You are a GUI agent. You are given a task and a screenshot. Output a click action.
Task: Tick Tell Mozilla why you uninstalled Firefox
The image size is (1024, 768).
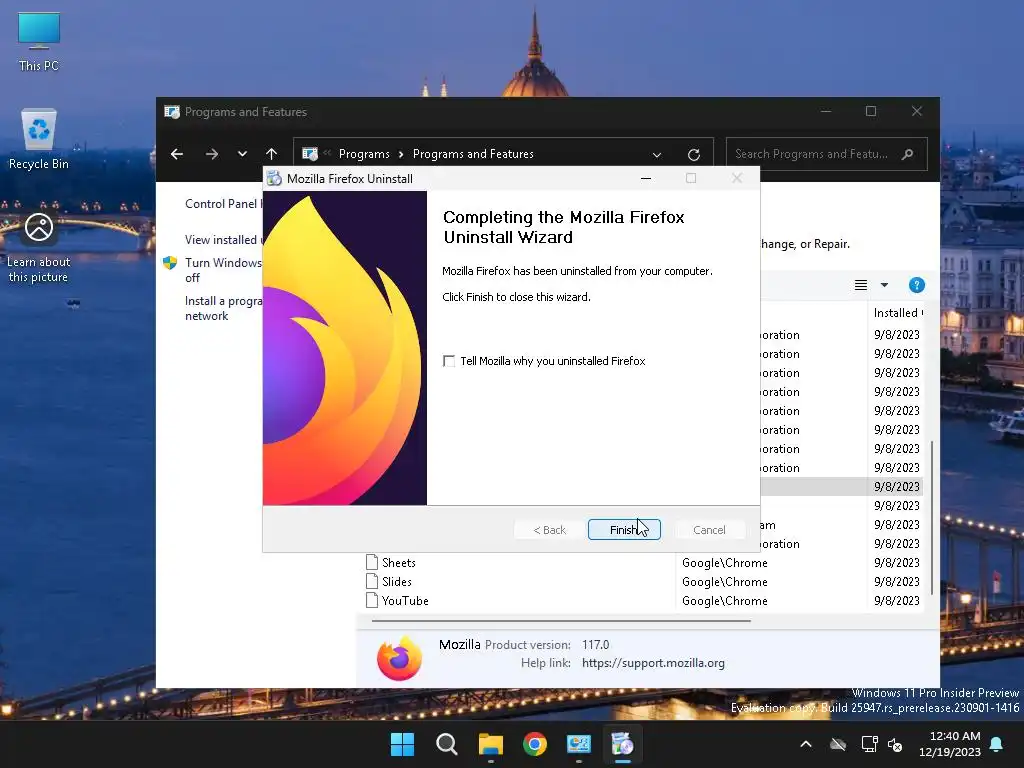(449, 361)
